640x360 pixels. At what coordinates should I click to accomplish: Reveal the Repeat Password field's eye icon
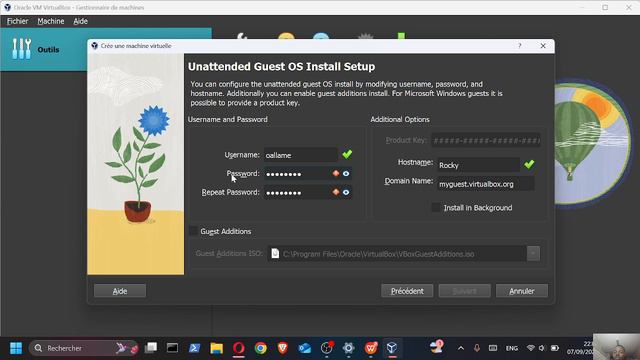(346, 192)
